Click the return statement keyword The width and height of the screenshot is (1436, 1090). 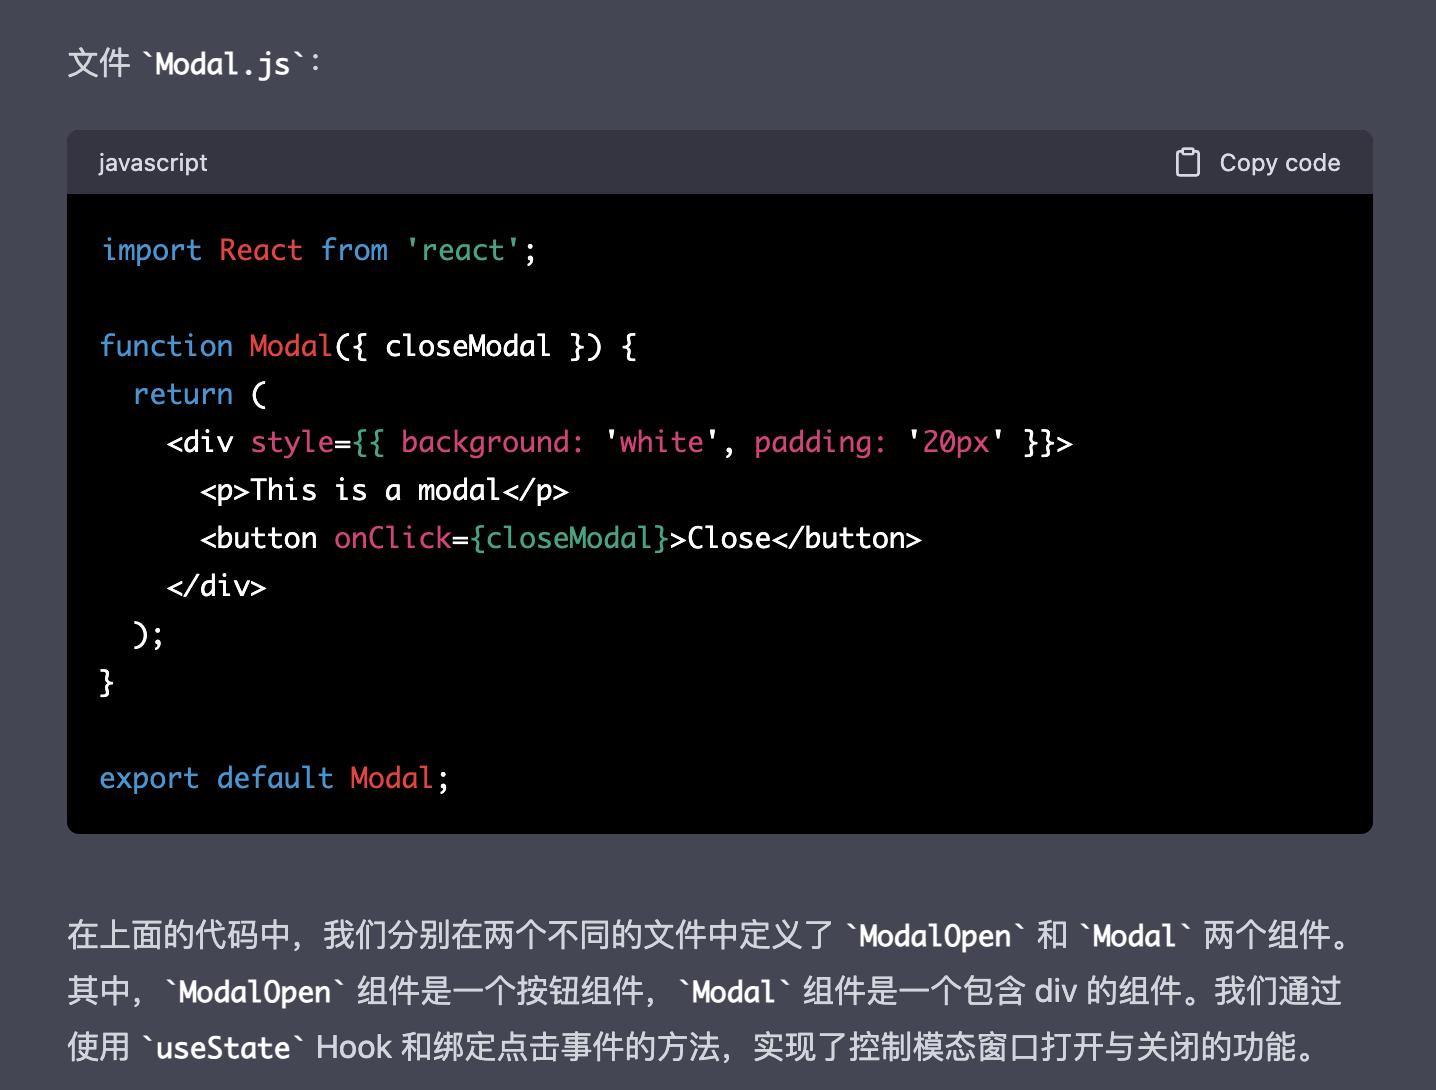[182, 393]
